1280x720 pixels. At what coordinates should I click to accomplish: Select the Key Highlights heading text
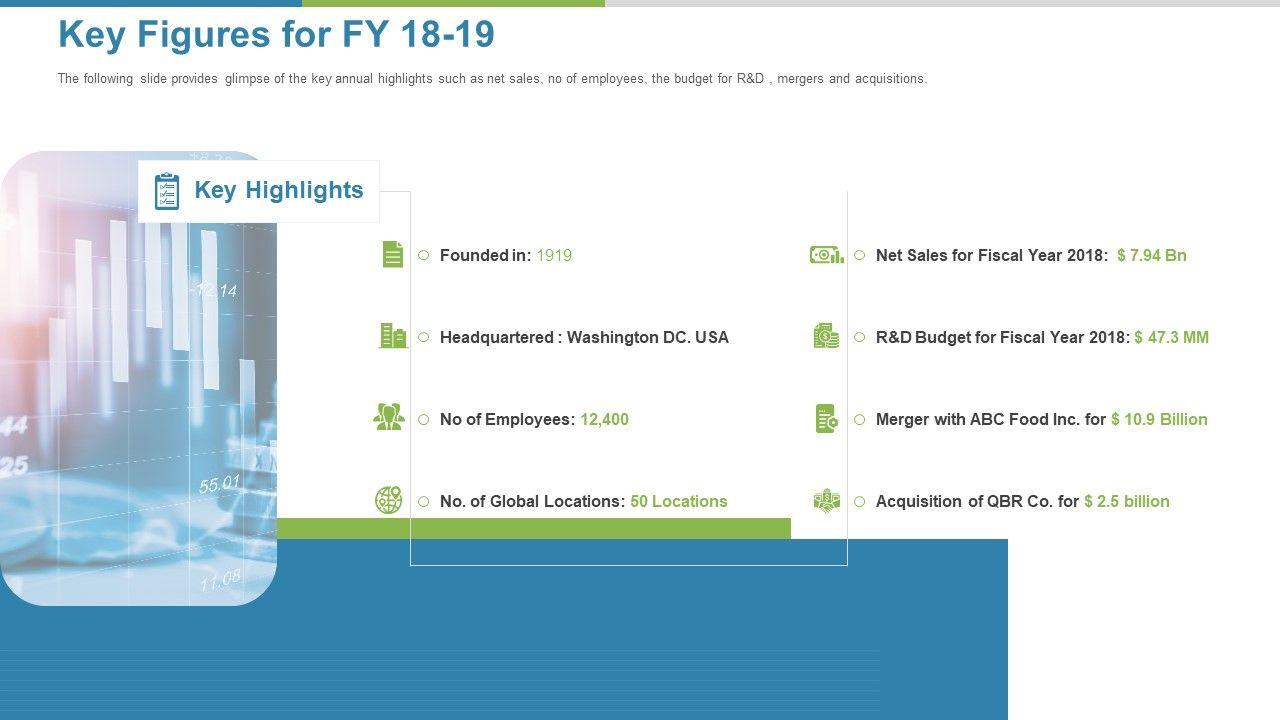pyautogui.click(x=279, y=190)
